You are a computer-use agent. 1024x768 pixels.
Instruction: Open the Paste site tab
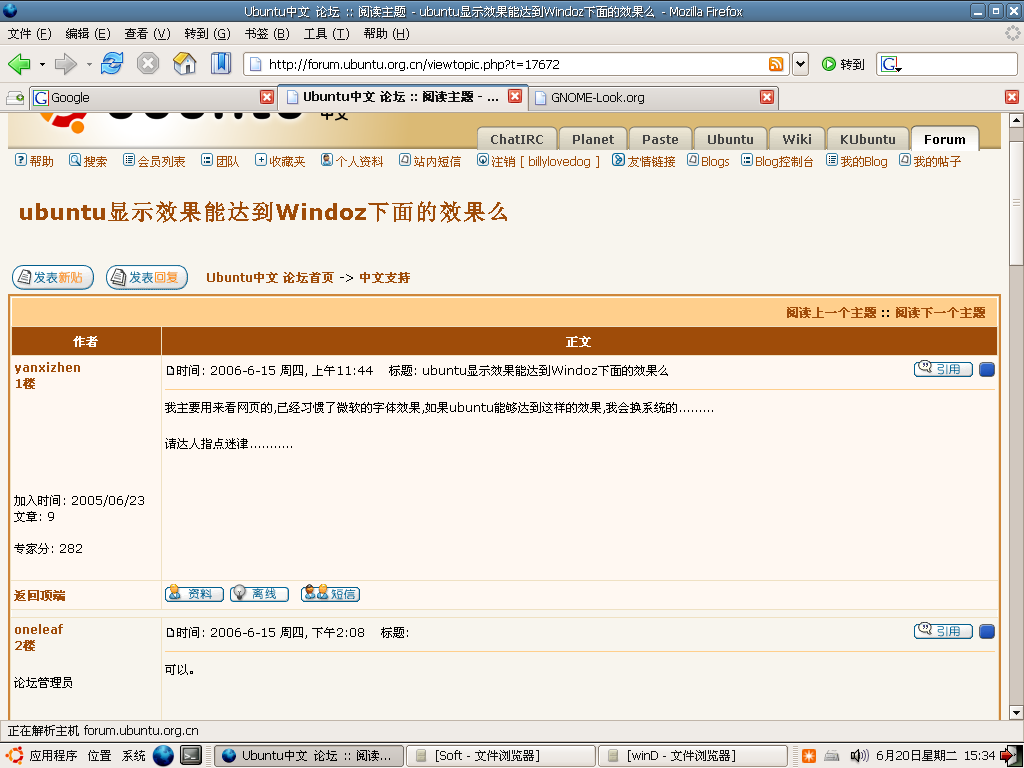click(x=660, y=139)
